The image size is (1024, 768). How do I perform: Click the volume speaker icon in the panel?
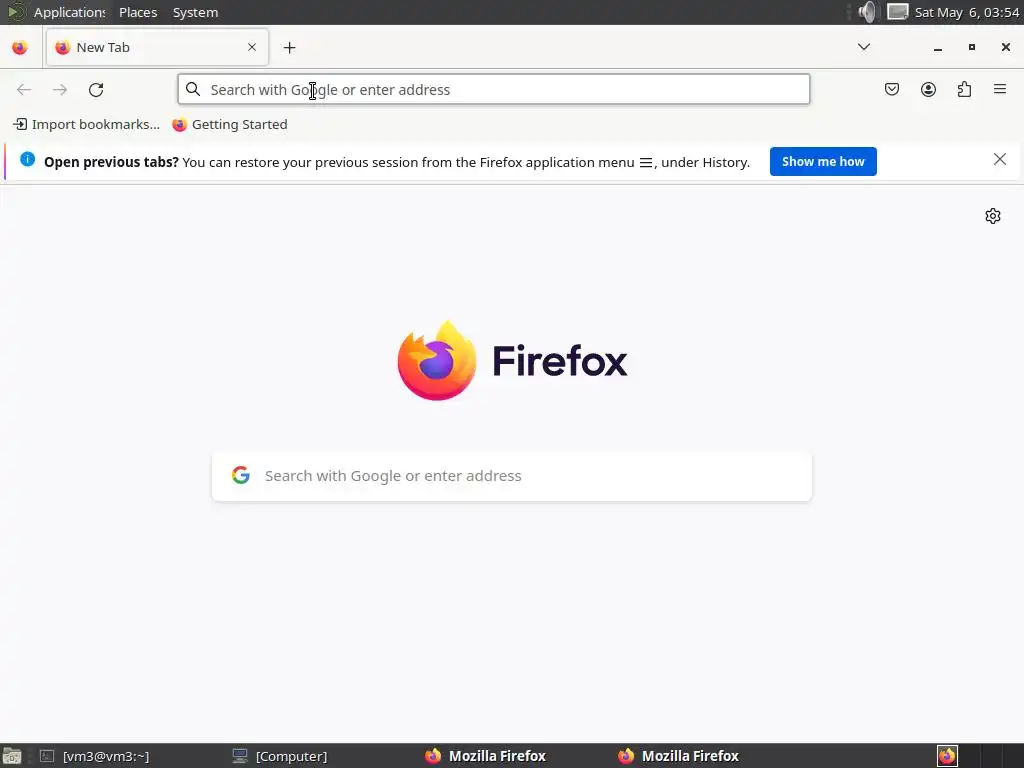coord(867,12)
